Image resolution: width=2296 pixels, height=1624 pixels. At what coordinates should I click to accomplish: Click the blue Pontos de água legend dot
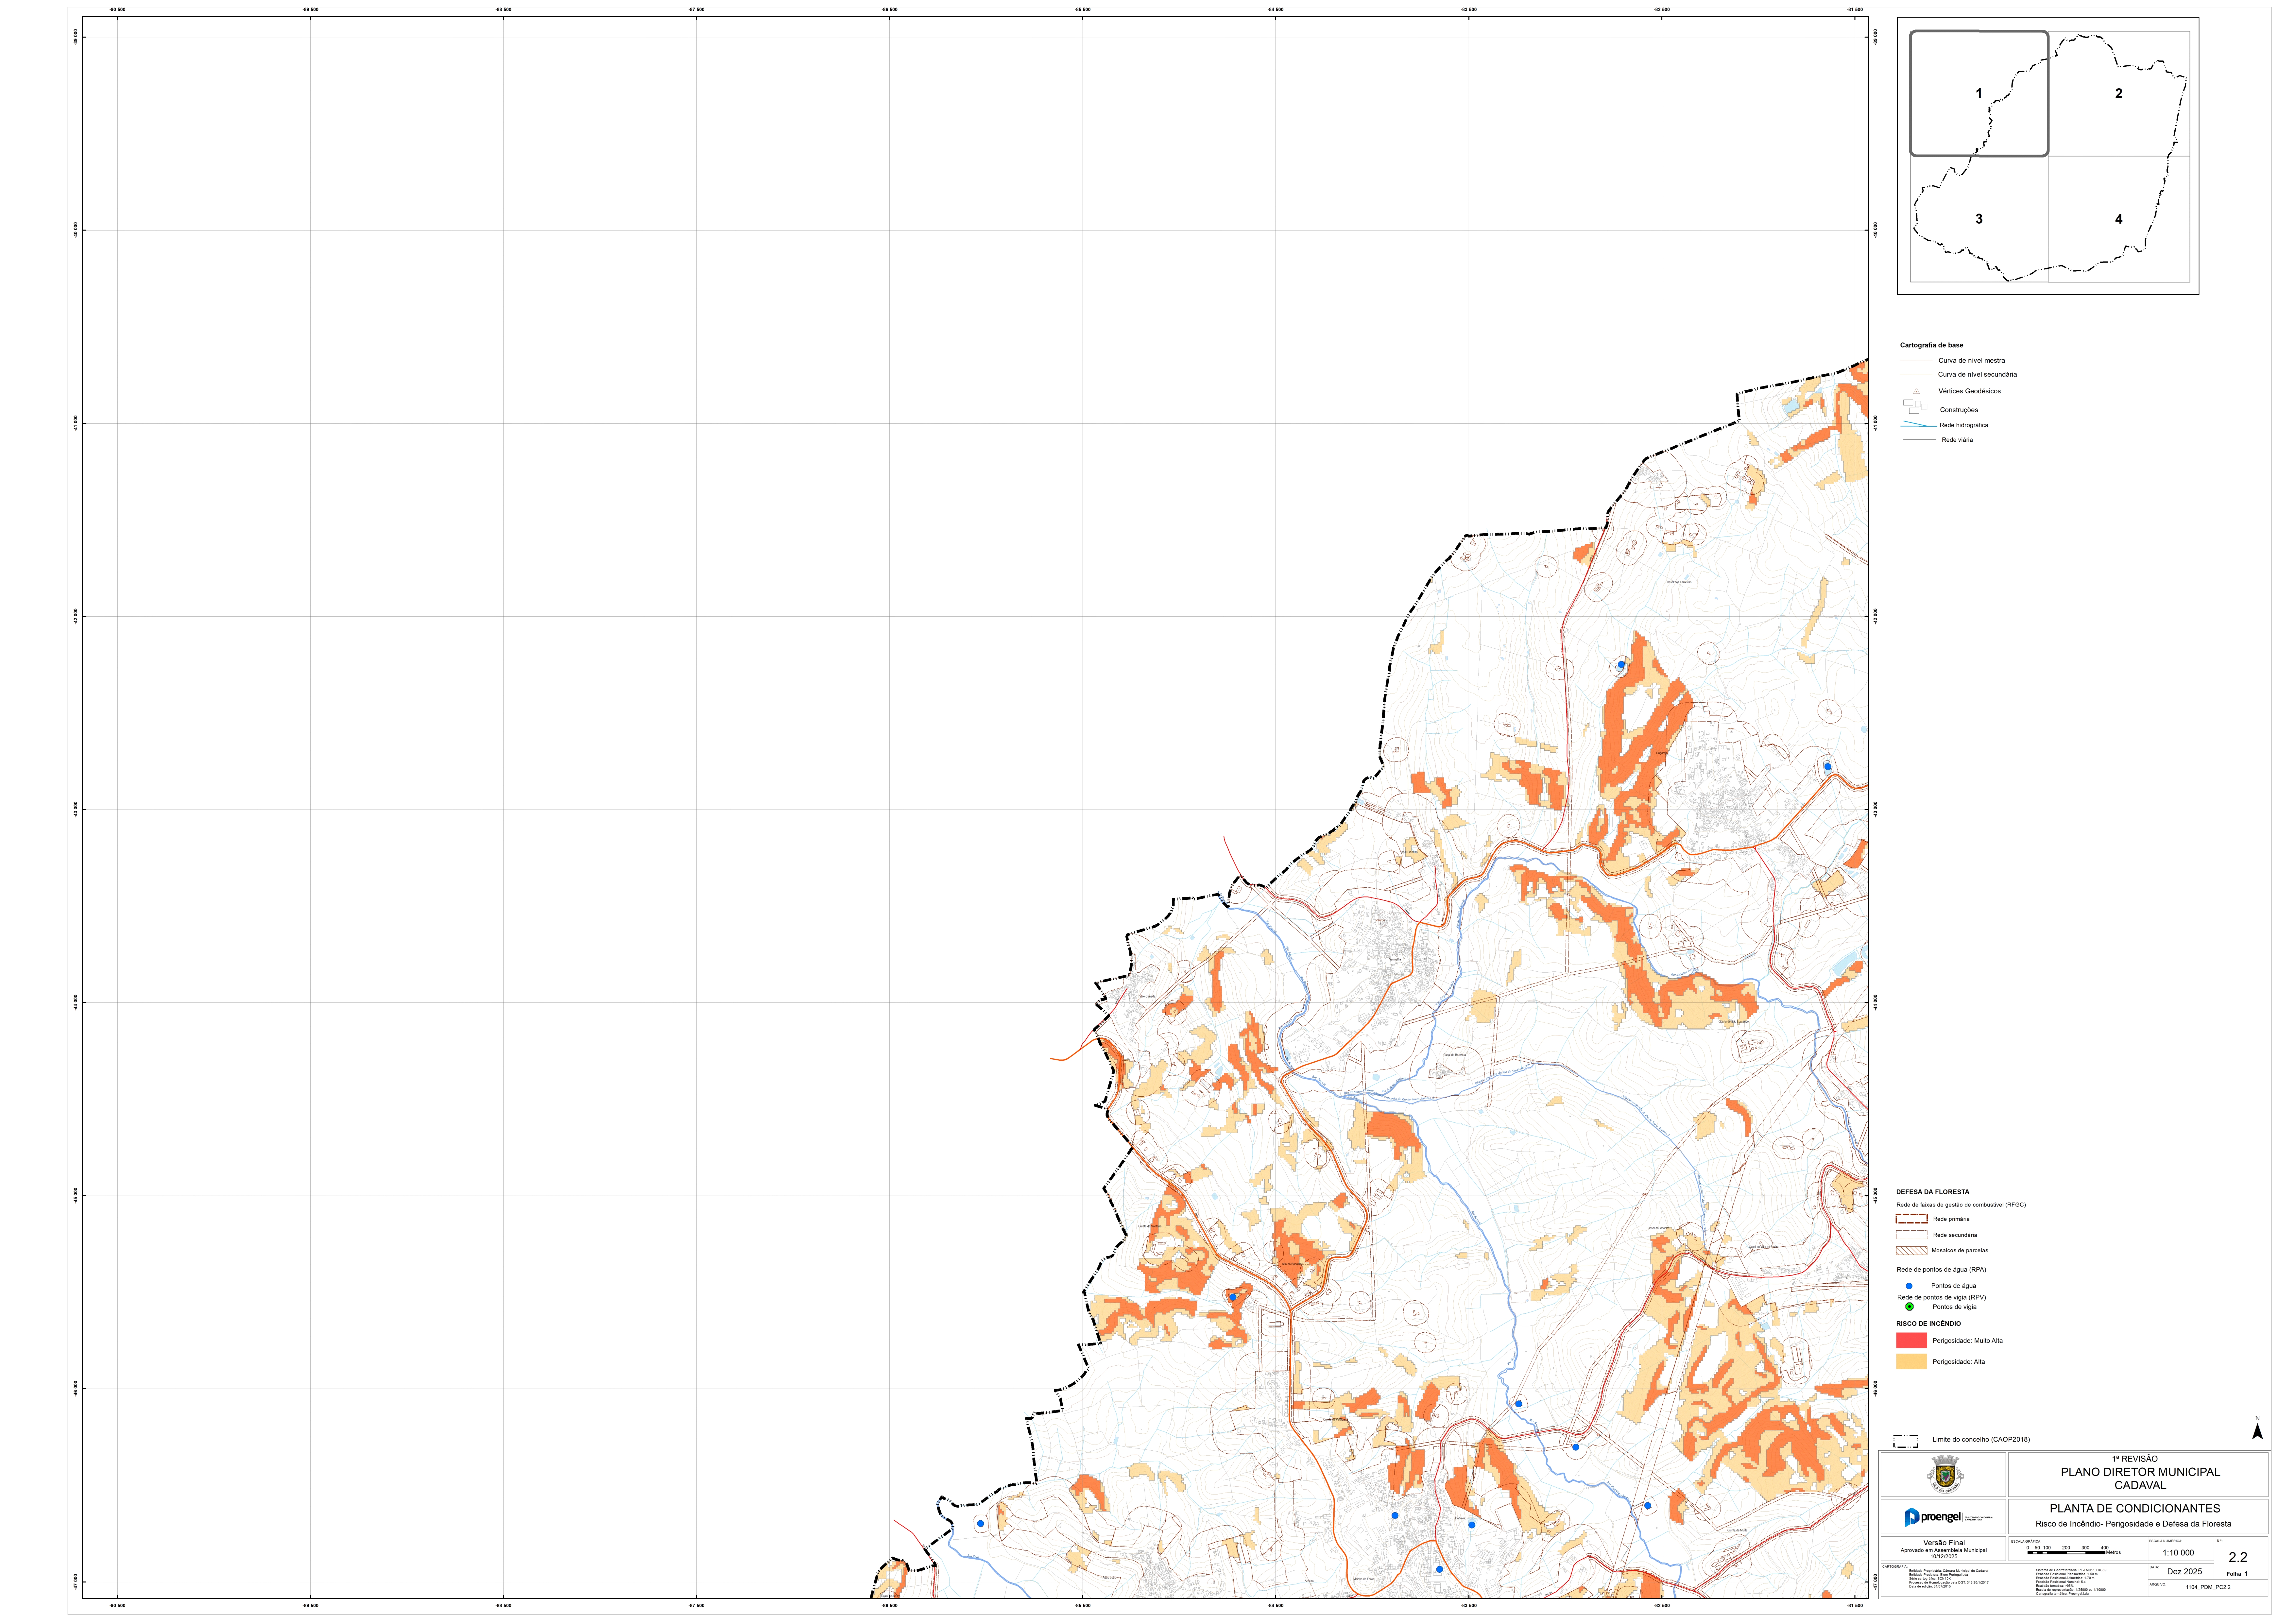point(1909,1286)
